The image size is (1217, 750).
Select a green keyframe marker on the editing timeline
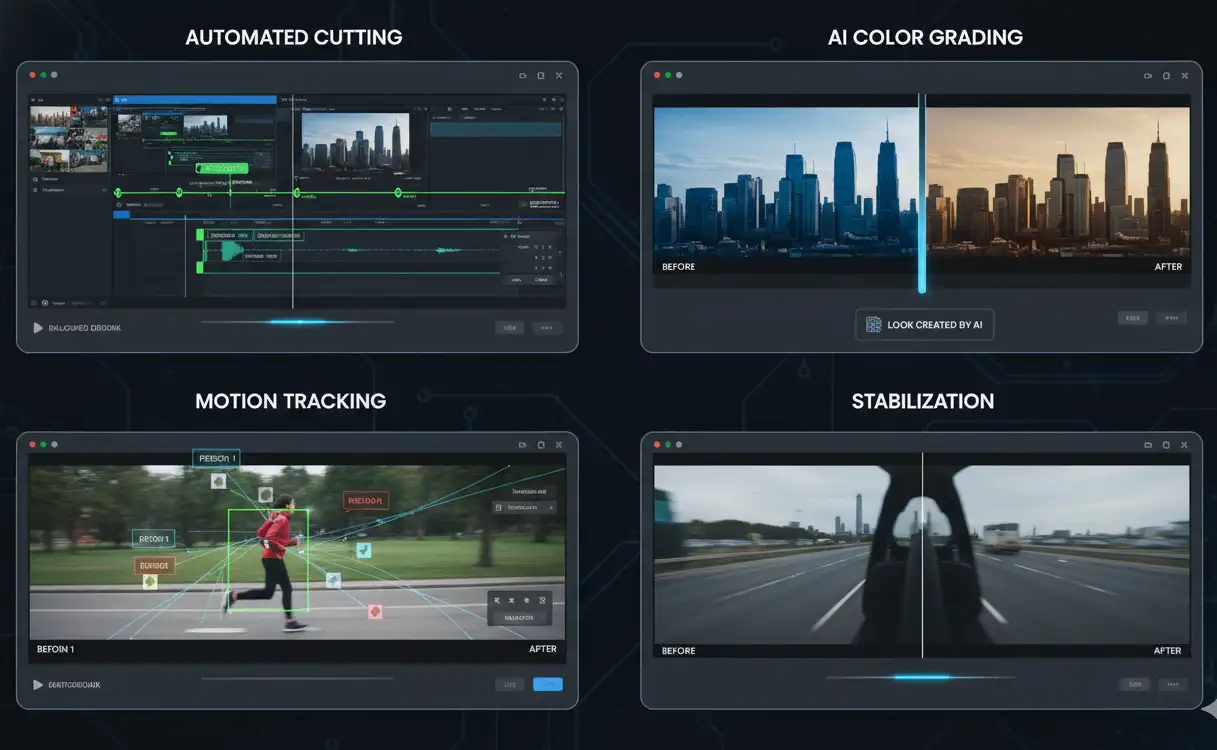pyautogui.click(x=297, y=192)
